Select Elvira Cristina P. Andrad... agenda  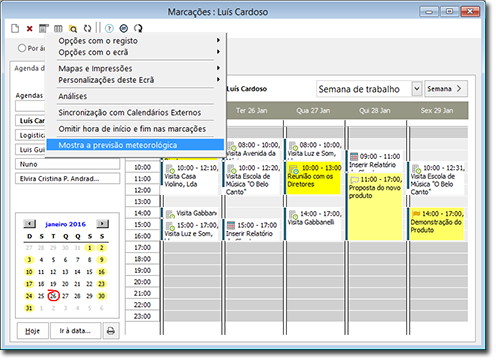tap(67, 179)
